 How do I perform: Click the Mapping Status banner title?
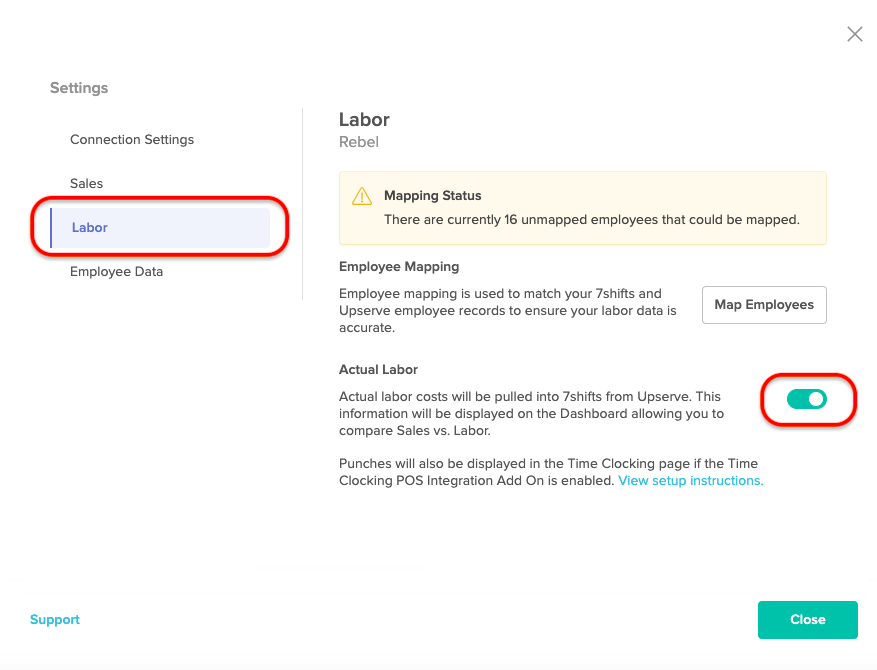click(x=432, y=196)
